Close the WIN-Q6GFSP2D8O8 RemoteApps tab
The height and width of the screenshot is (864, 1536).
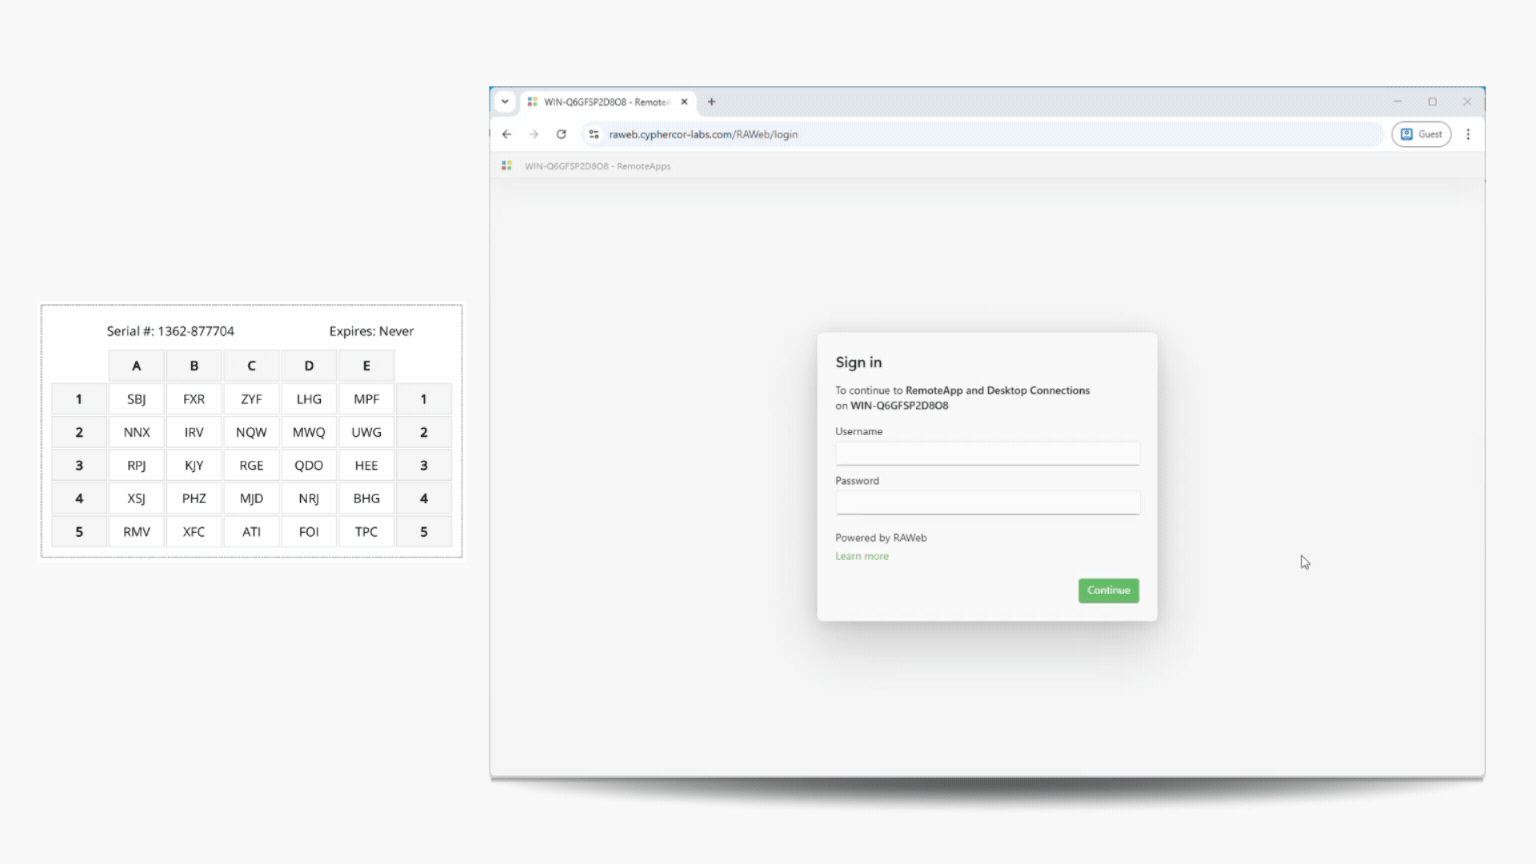pos(684,102)
